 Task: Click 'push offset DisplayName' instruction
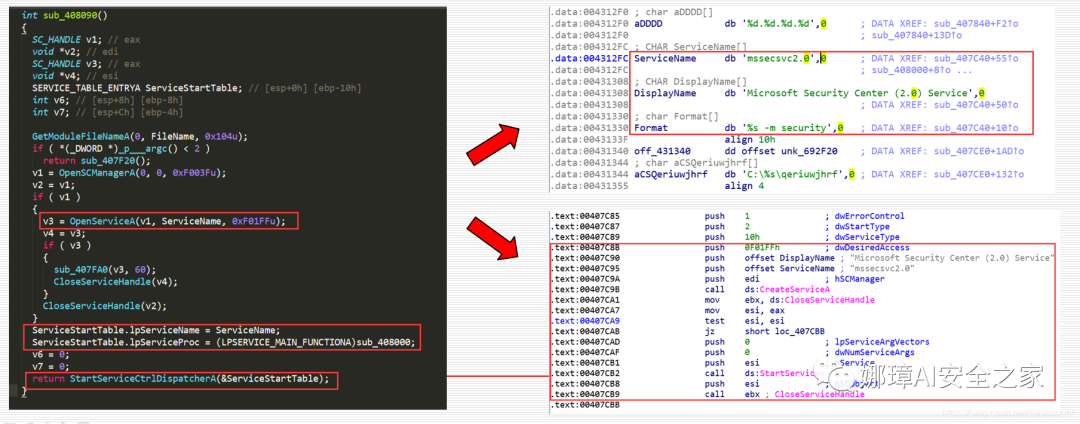pos(878,257)
